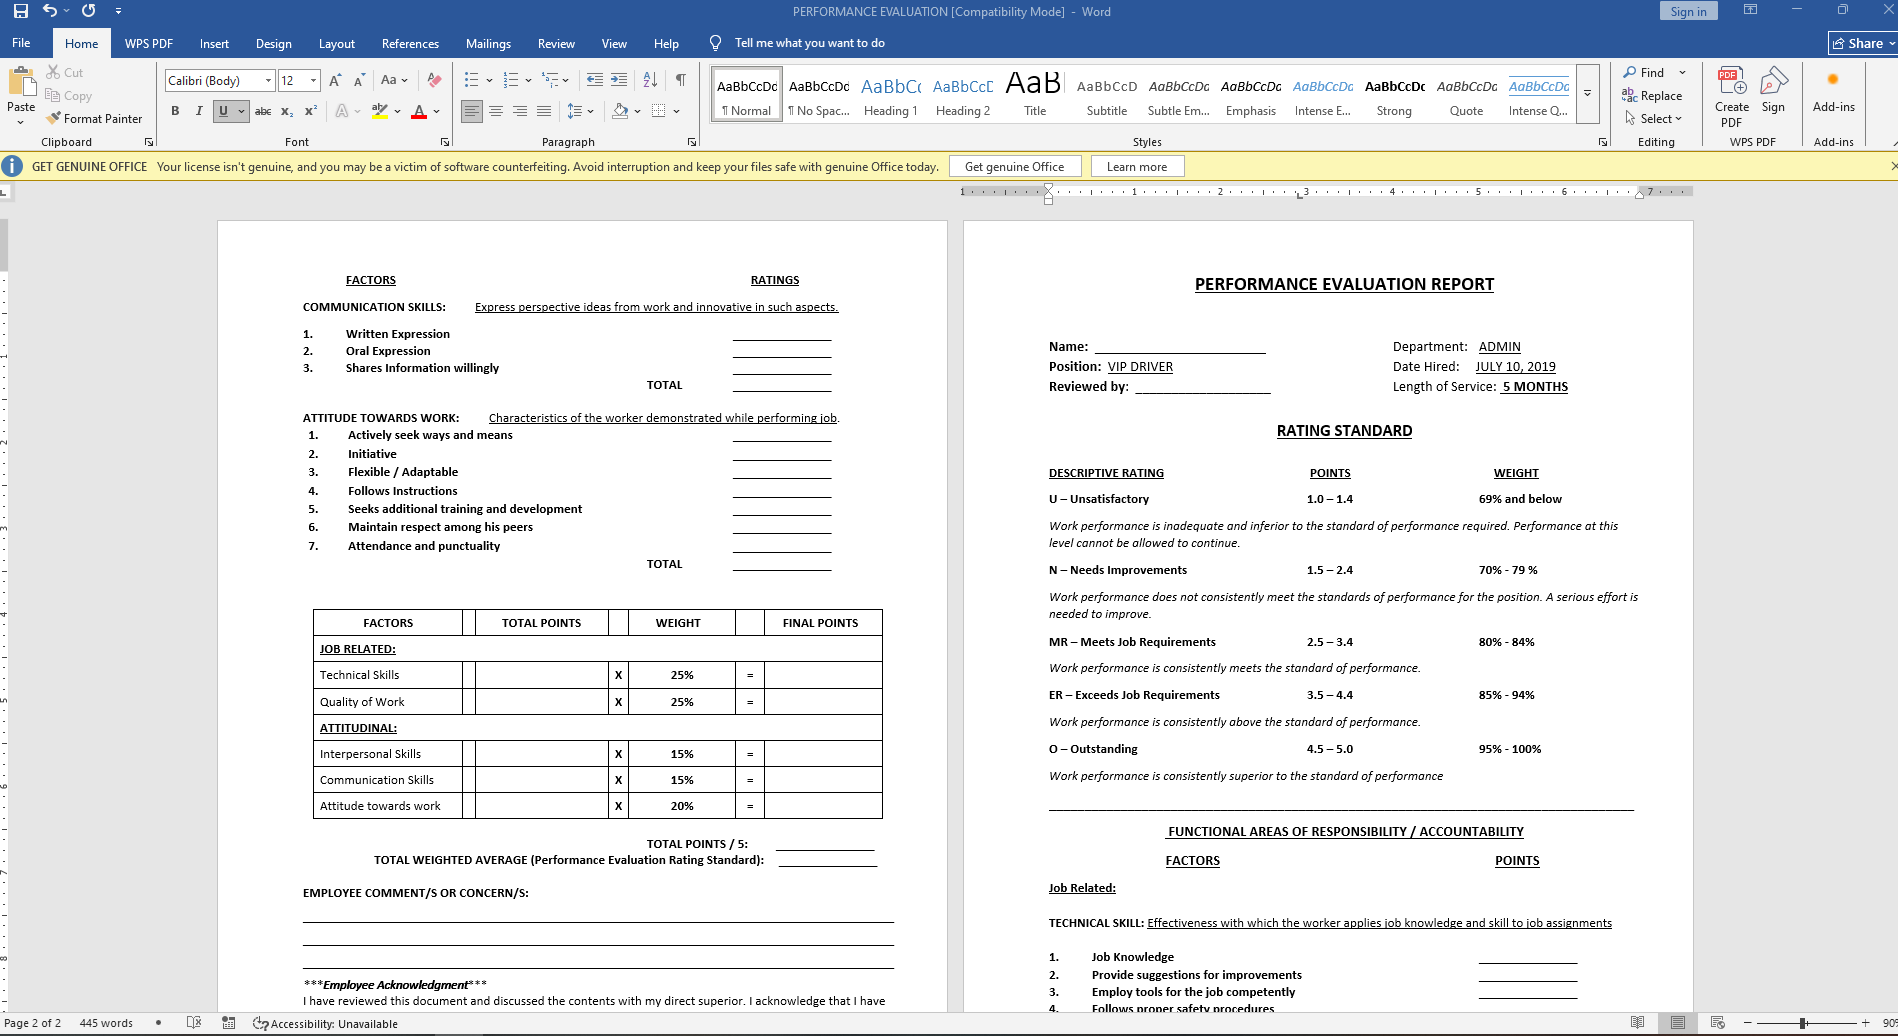The height and width of the screenshot is (1036, 1898).
Task: Click the Learn more button
Action: click(x=1137, y=167)
